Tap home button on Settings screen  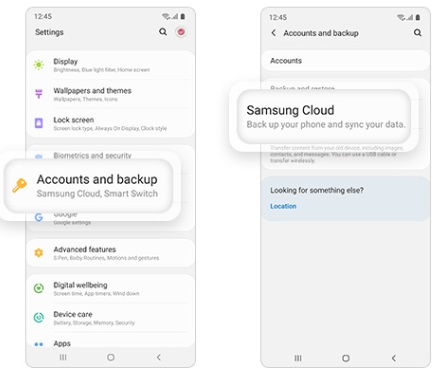(x=111, y=357)
